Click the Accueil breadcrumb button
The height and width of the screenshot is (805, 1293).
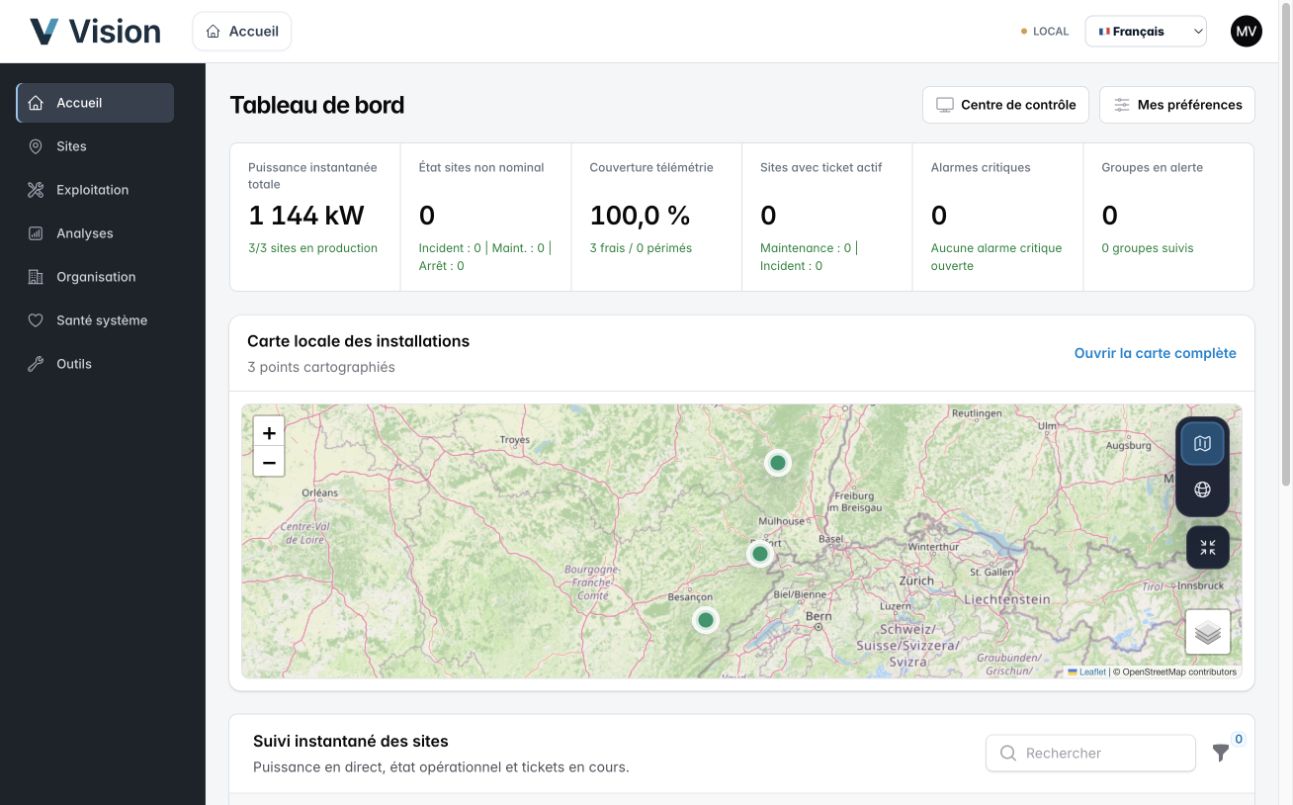242,31
